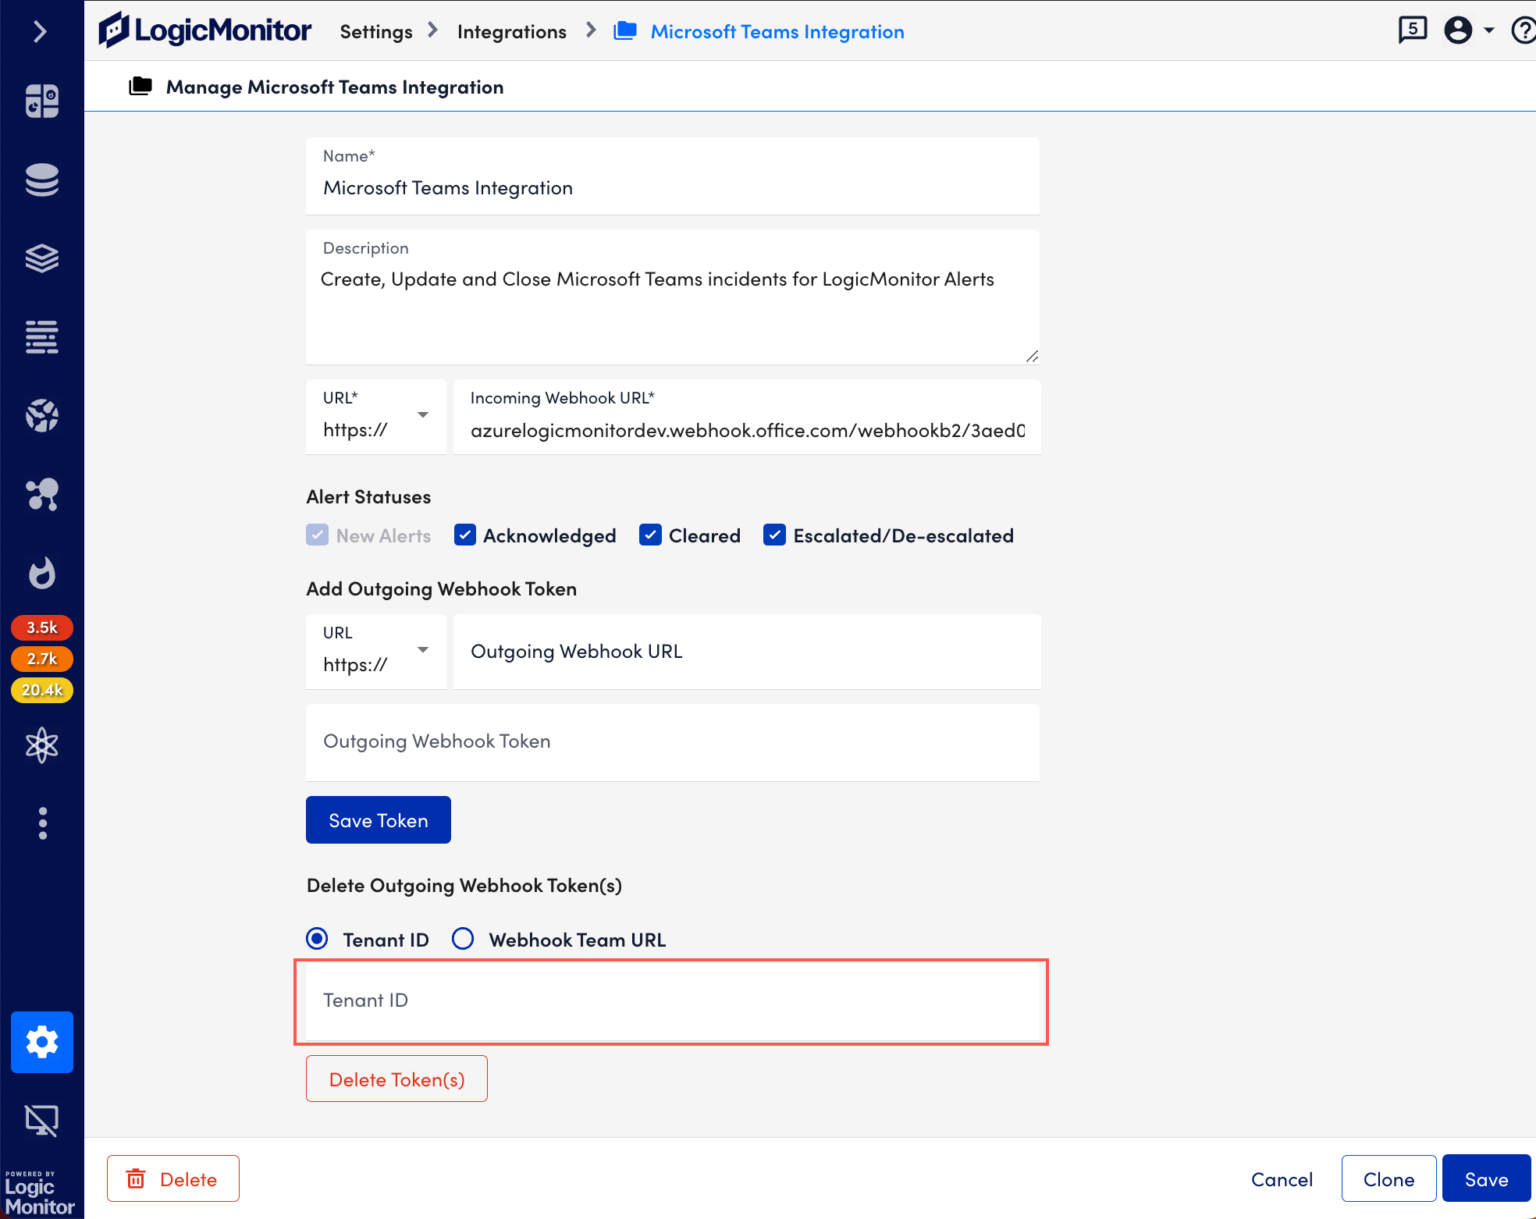Viewport: 1536px width, 1219px height.
Task: Uncheck the Acknowledged alert status checkbox
Action: pos(465,535)
